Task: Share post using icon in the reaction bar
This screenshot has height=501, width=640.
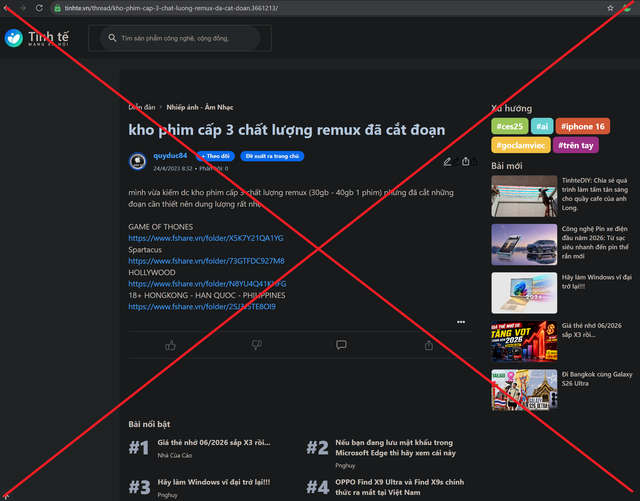Action: 429,345
